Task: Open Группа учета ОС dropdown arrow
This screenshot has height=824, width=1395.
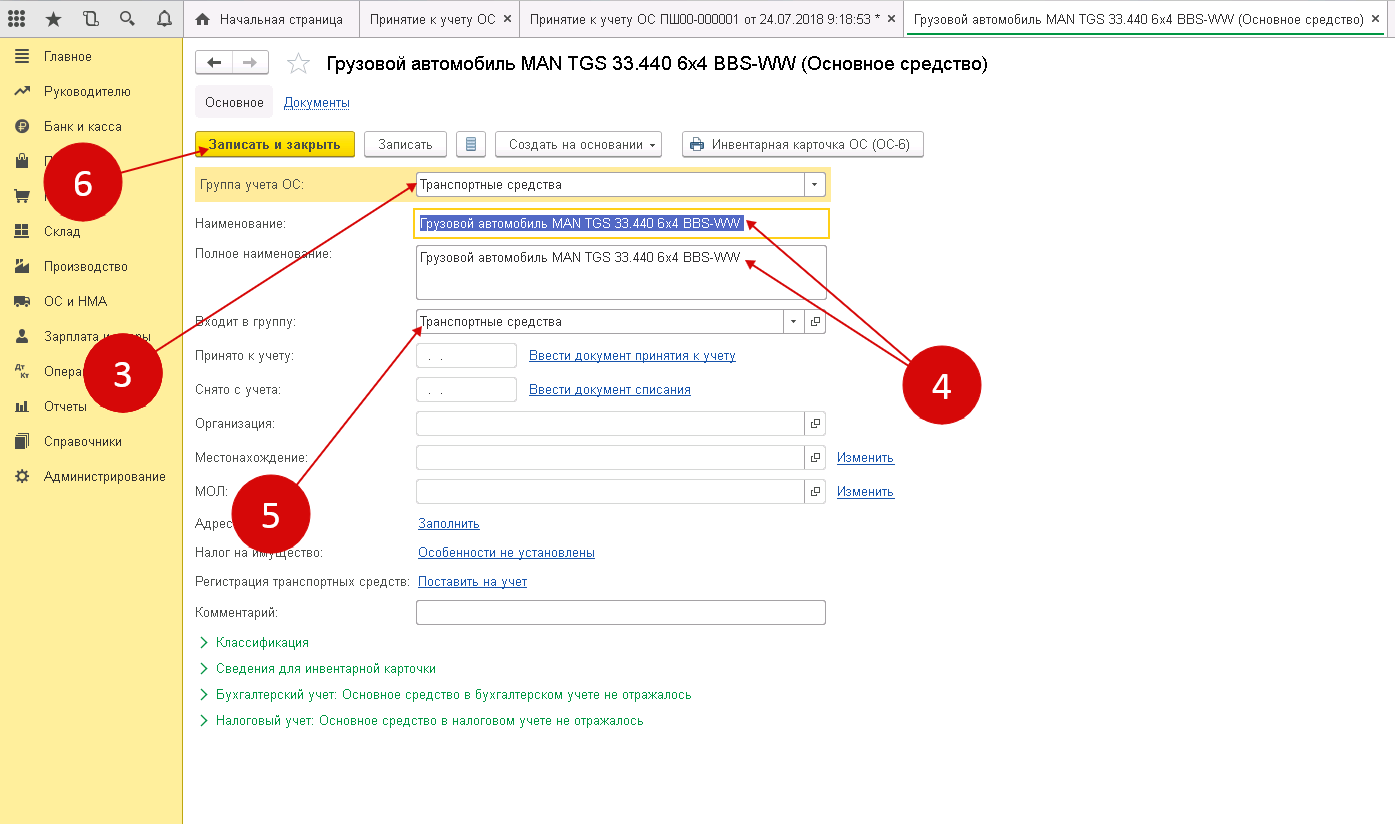Action: (814, 185)
